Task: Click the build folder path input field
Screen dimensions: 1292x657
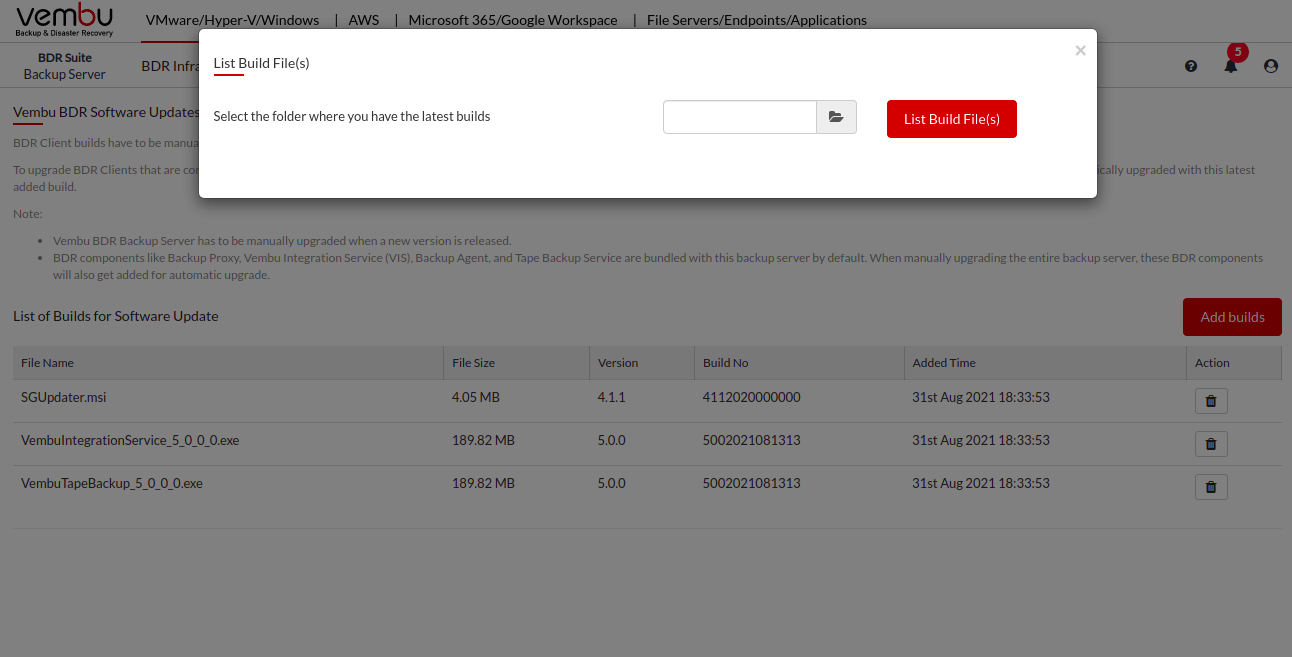Action: point(740,117)
